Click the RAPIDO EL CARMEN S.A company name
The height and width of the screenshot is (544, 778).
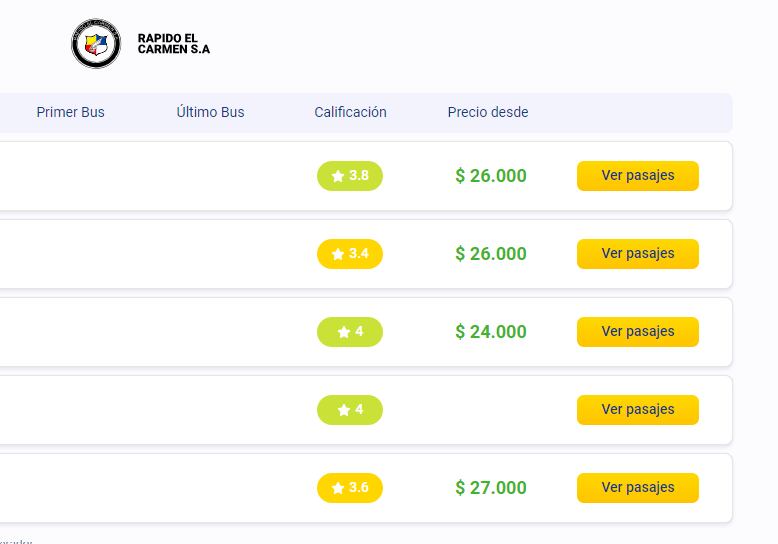[x=174, y=43]
